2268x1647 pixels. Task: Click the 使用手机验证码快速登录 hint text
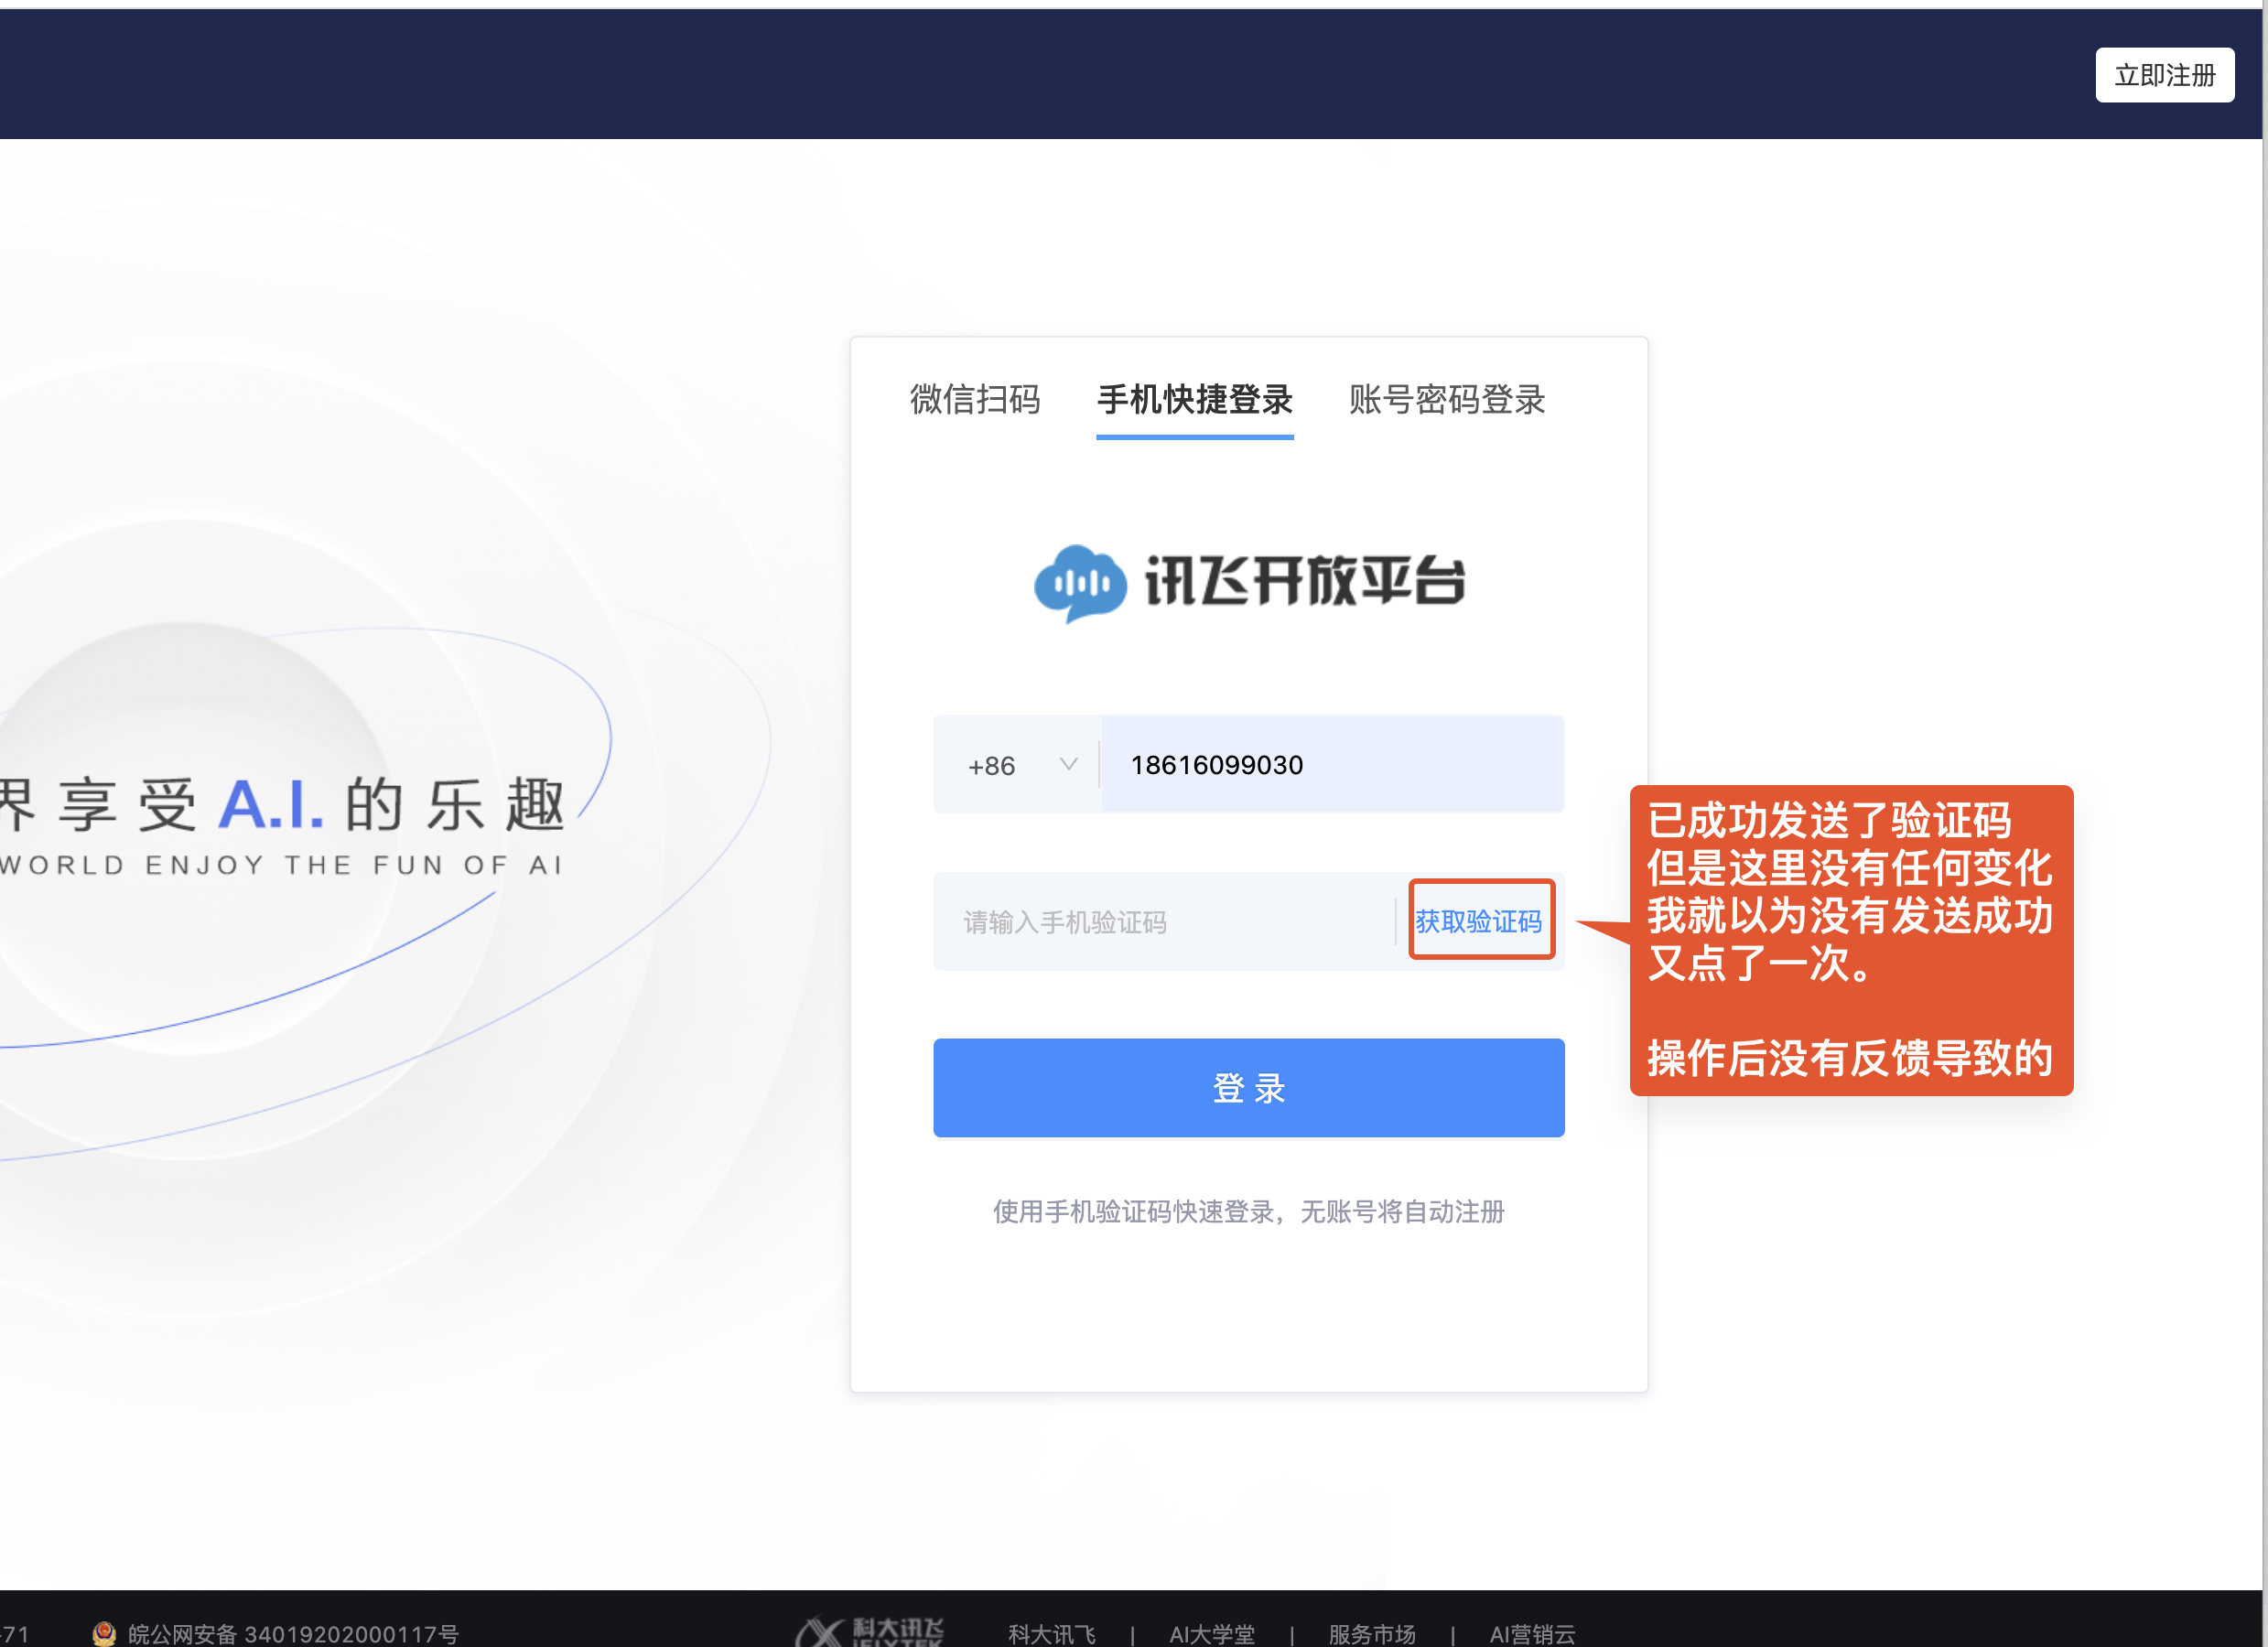pyautogui.click(x=1248, y=1211)
